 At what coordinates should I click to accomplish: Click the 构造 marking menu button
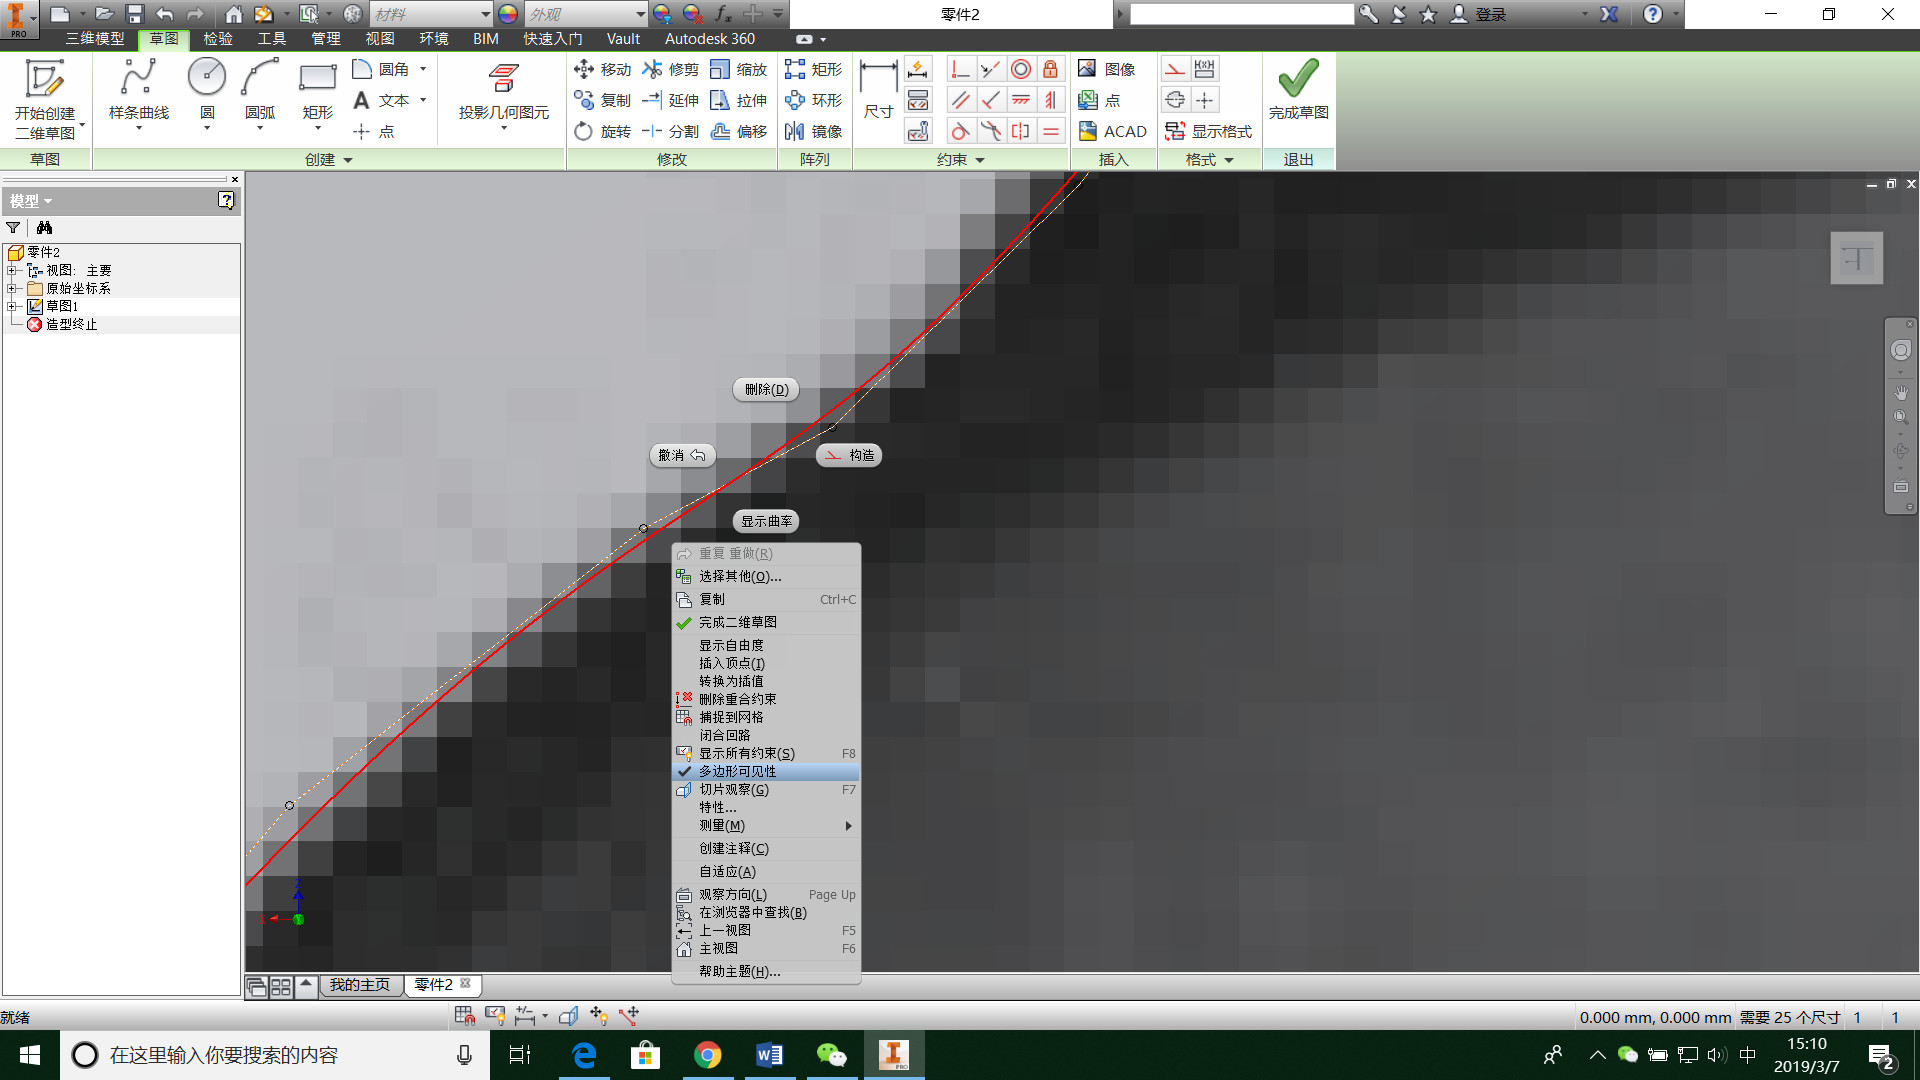click(849, 456)
